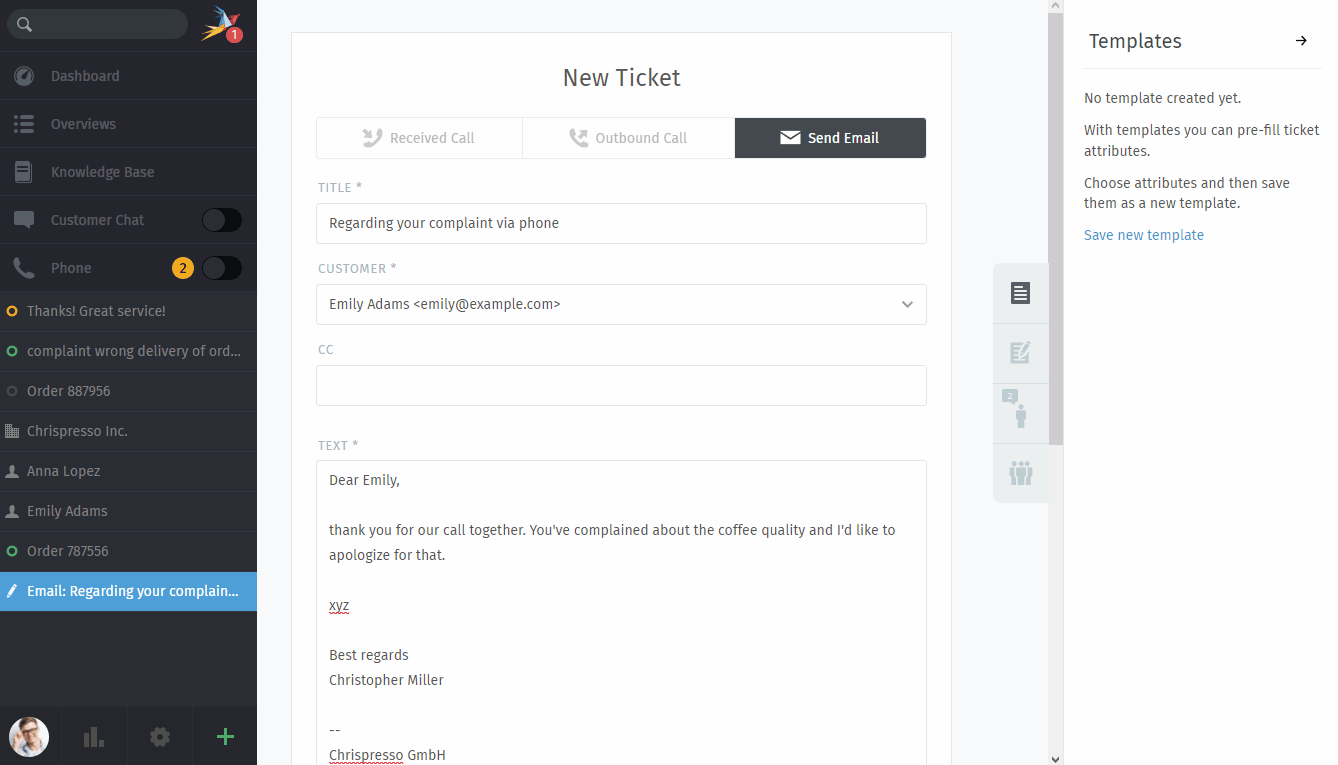Select the Outbound Call tab
The height and width of the screenshot is (765, 1338).
click(628, 138)
